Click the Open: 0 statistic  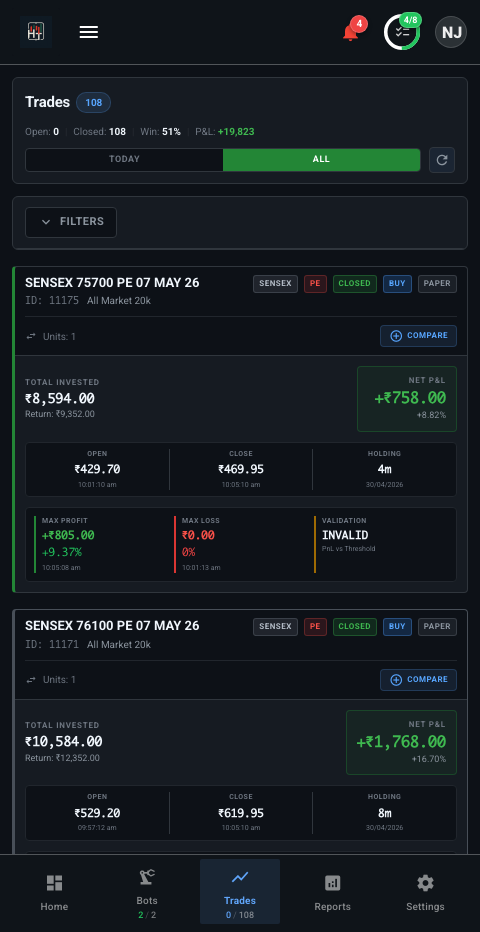click(x=42, y=131)
